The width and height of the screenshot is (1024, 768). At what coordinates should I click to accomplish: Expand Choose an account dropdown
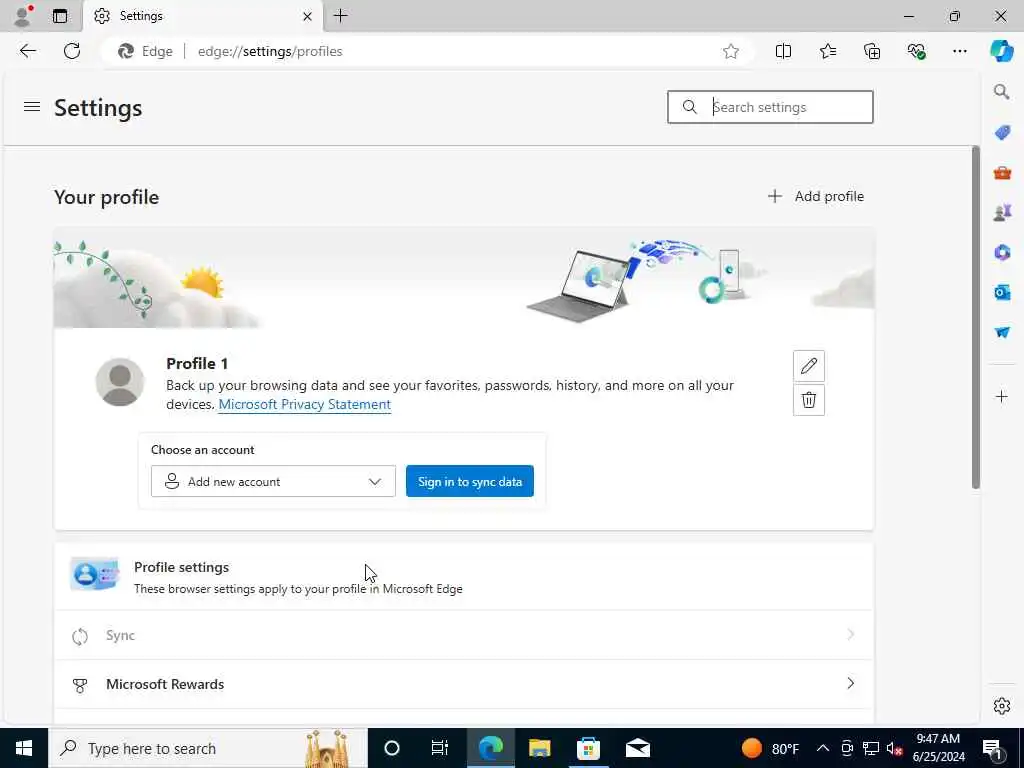[x=273, y=481]
